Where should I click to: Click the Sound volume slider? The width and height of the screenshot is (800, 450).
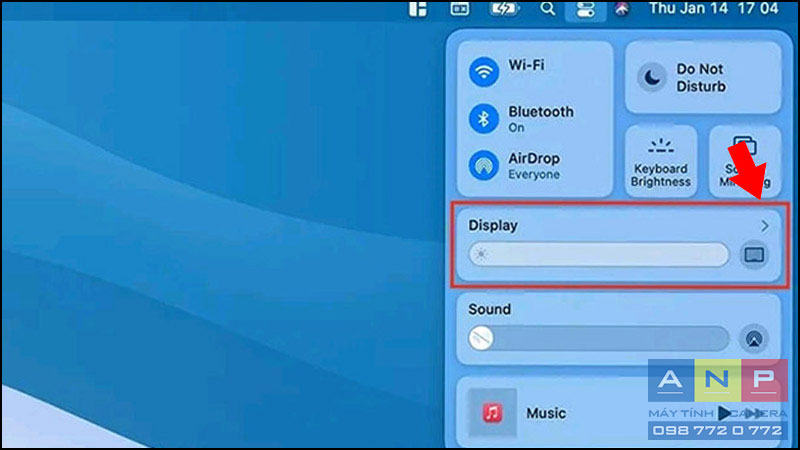click(598, 338)
